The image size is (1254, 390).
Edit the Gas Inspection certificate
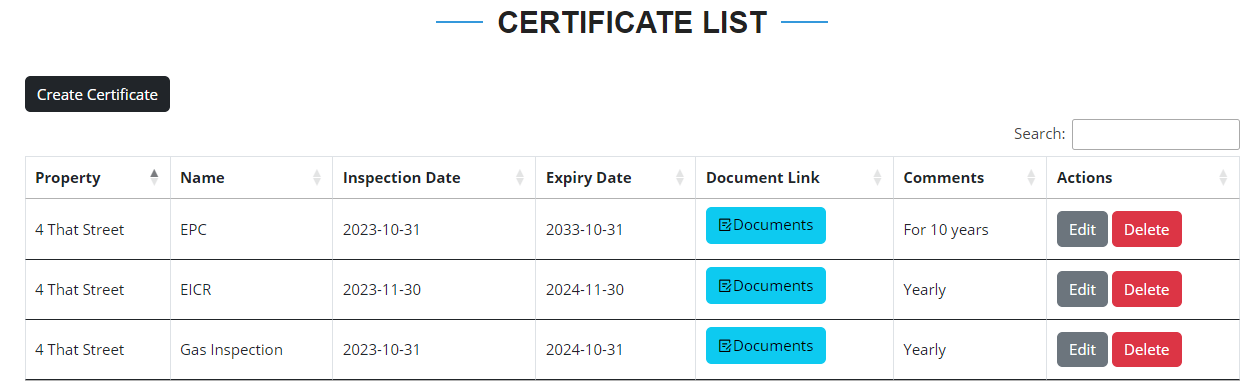pyautogui.click(x=1082, y=350)
